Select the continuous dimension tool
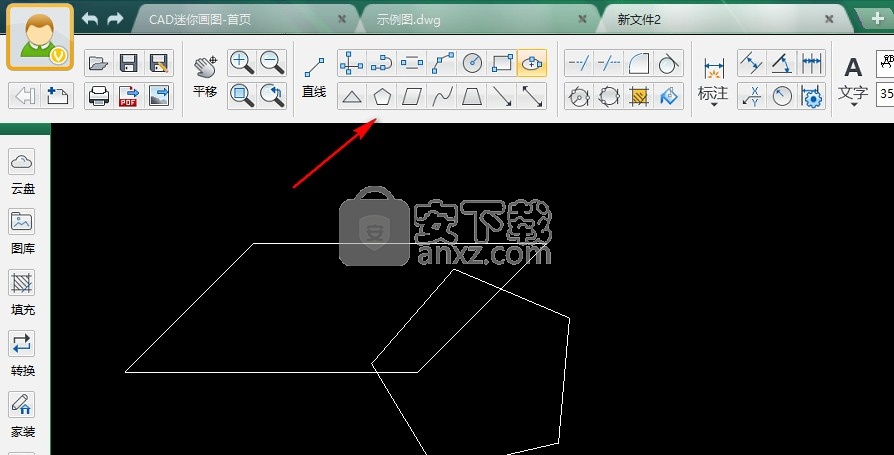 click(x=811, y=63)
